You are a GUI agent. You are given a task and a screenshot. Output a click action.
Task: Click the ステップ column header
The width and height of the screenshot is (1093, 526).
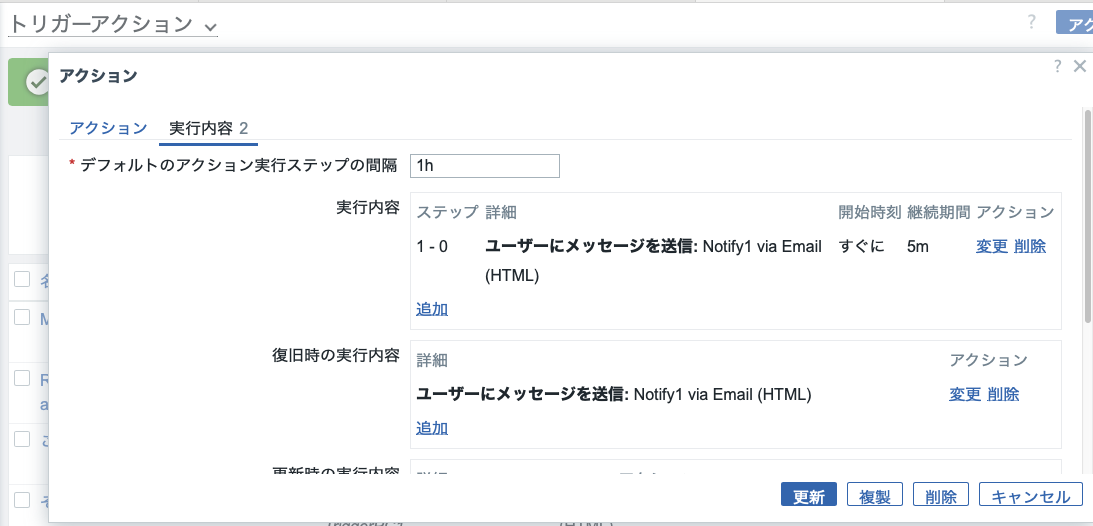[x=448, y=212]
